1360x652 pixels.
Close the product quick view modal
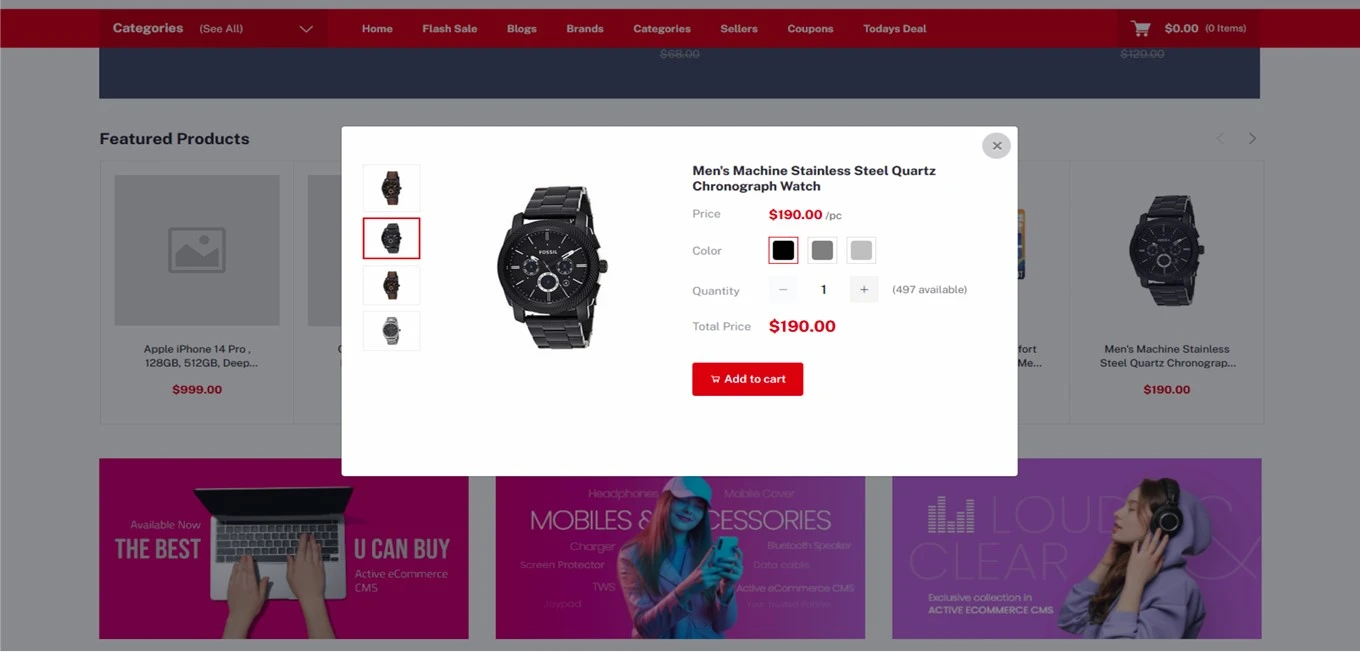point(996,146)
